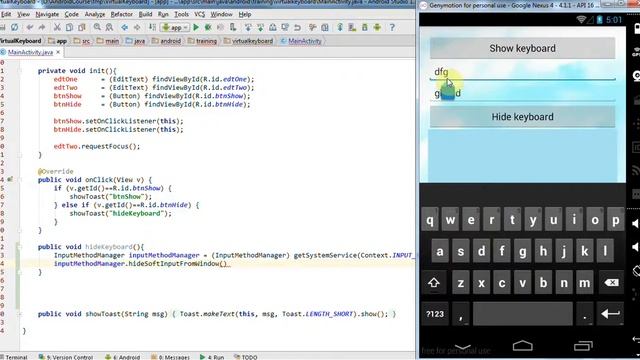Tap the Show keyboard button in emulator
The width and height of the screenshot is (640, 360).
pos(522,48)
